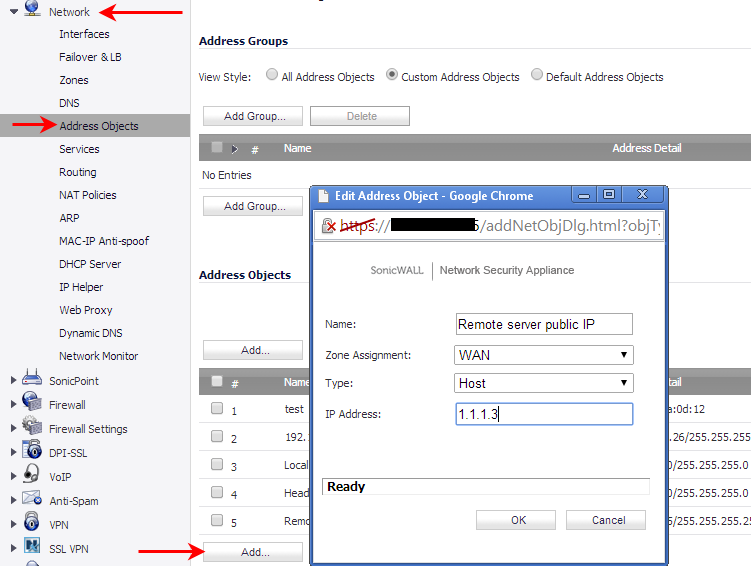This screenshot has height=566, width=751.
Task: Click the Firewall section icon
Action: coord(31,405)
